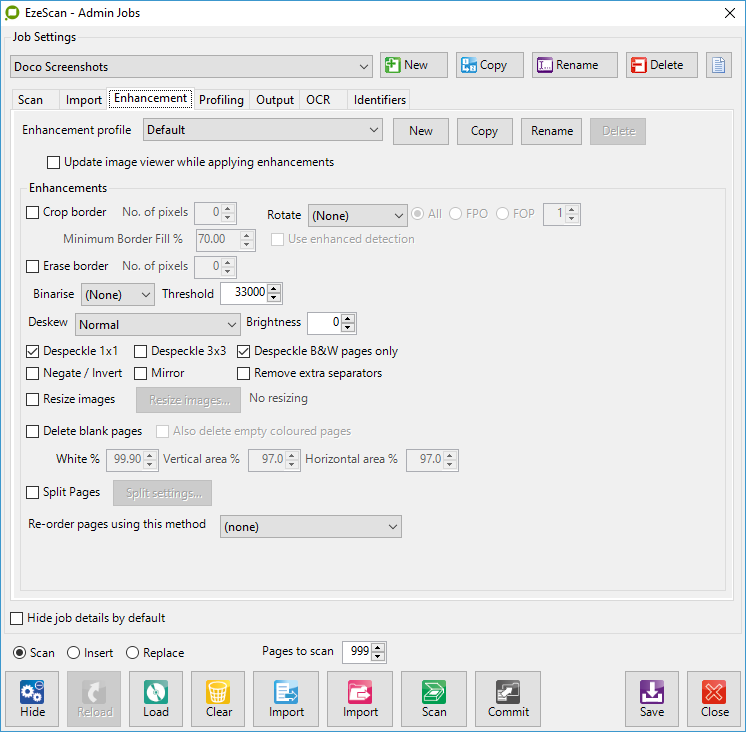Tick the Delete blank pages checkbox
The image size is (746, 732).
click(x=33, y=431)
